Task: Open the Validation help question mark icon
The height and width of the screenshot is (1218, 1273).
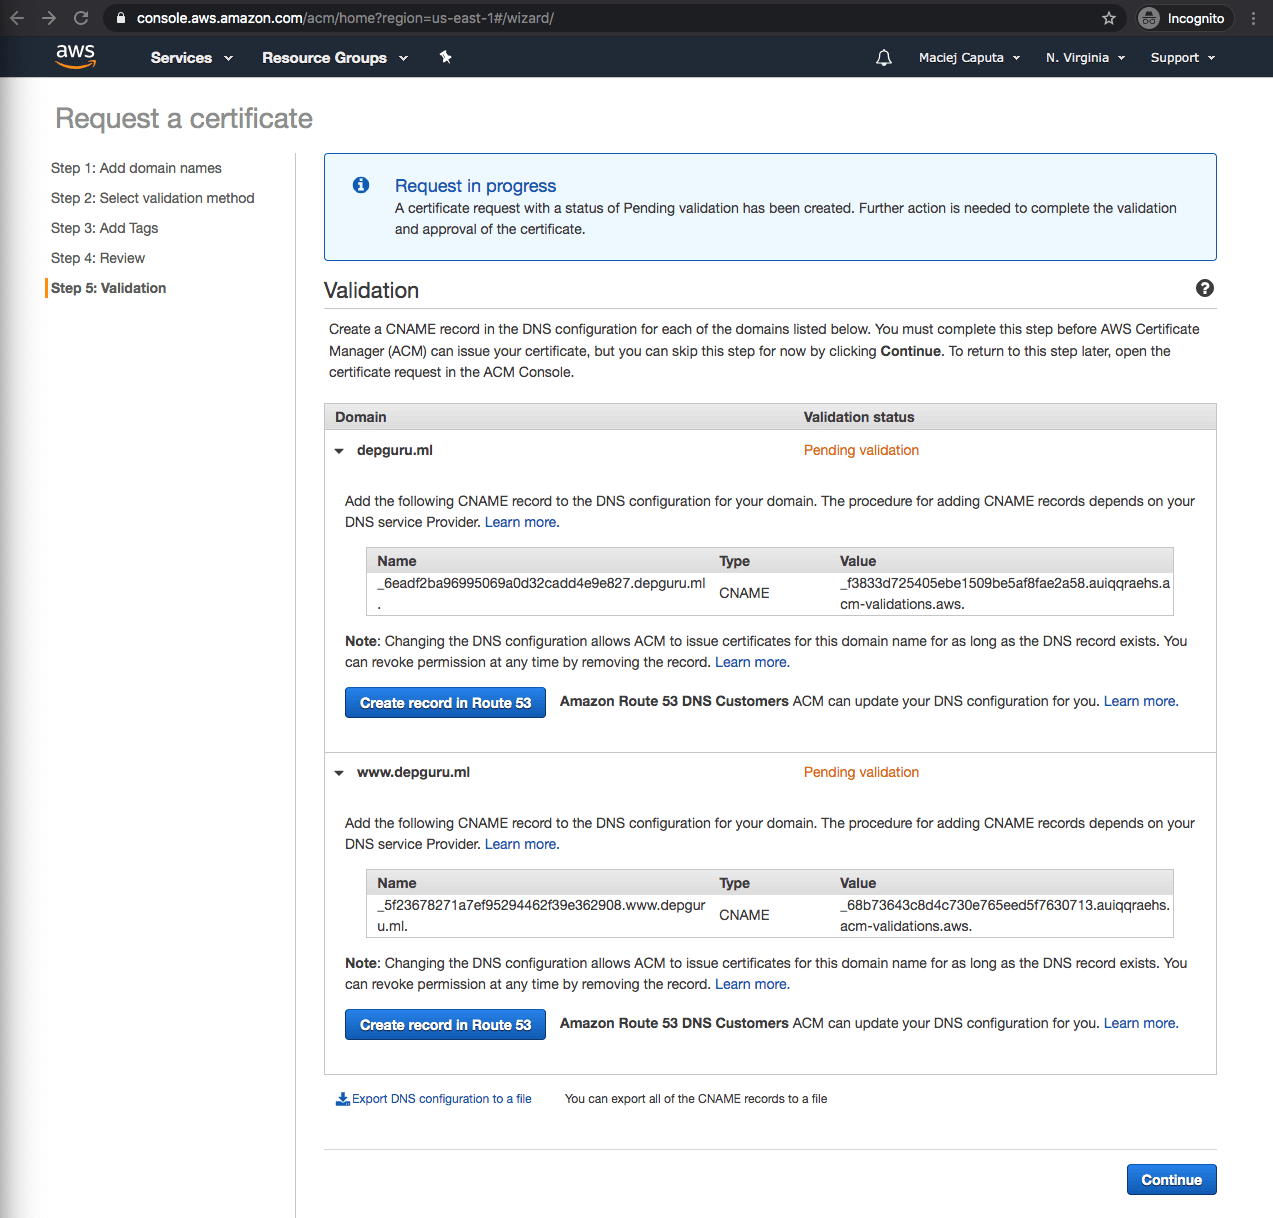Action: click(1204, 288)
